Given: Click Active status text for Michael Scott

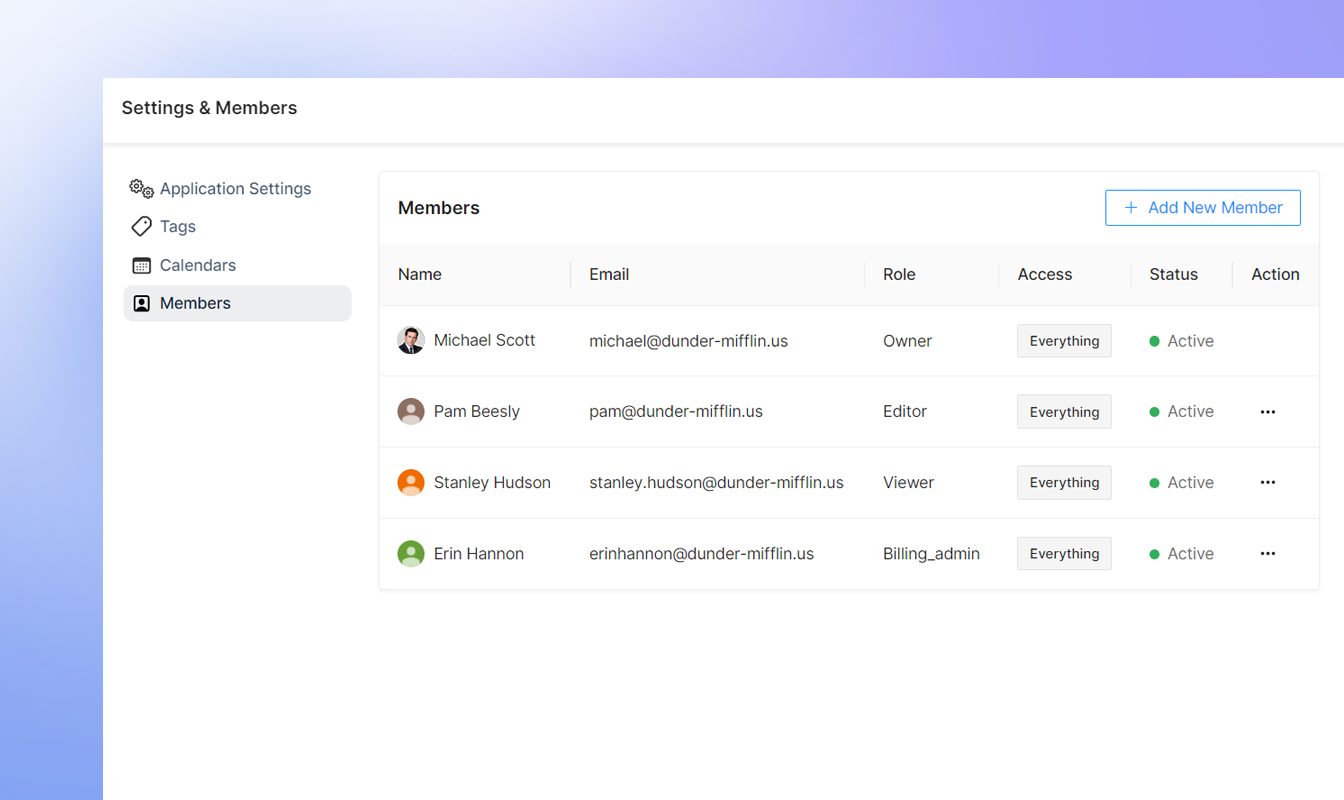Looking at the screenshot, I should click(1190, 341).
